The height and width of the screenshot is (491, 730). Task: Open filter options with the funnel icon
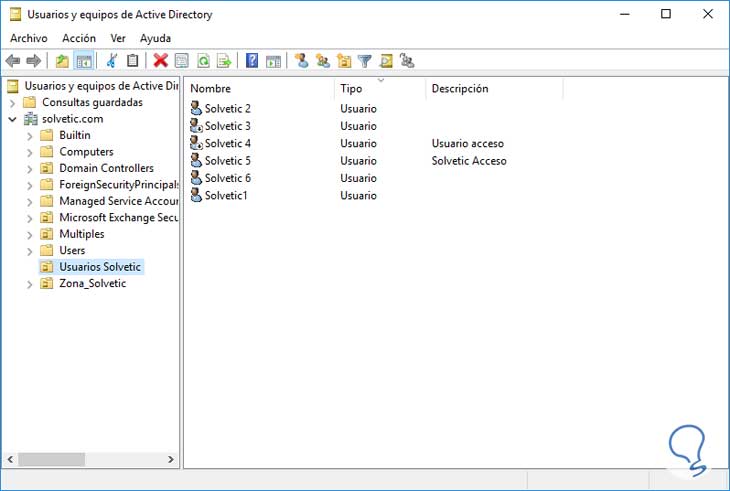pyautogui.click(x=365, y=61)
